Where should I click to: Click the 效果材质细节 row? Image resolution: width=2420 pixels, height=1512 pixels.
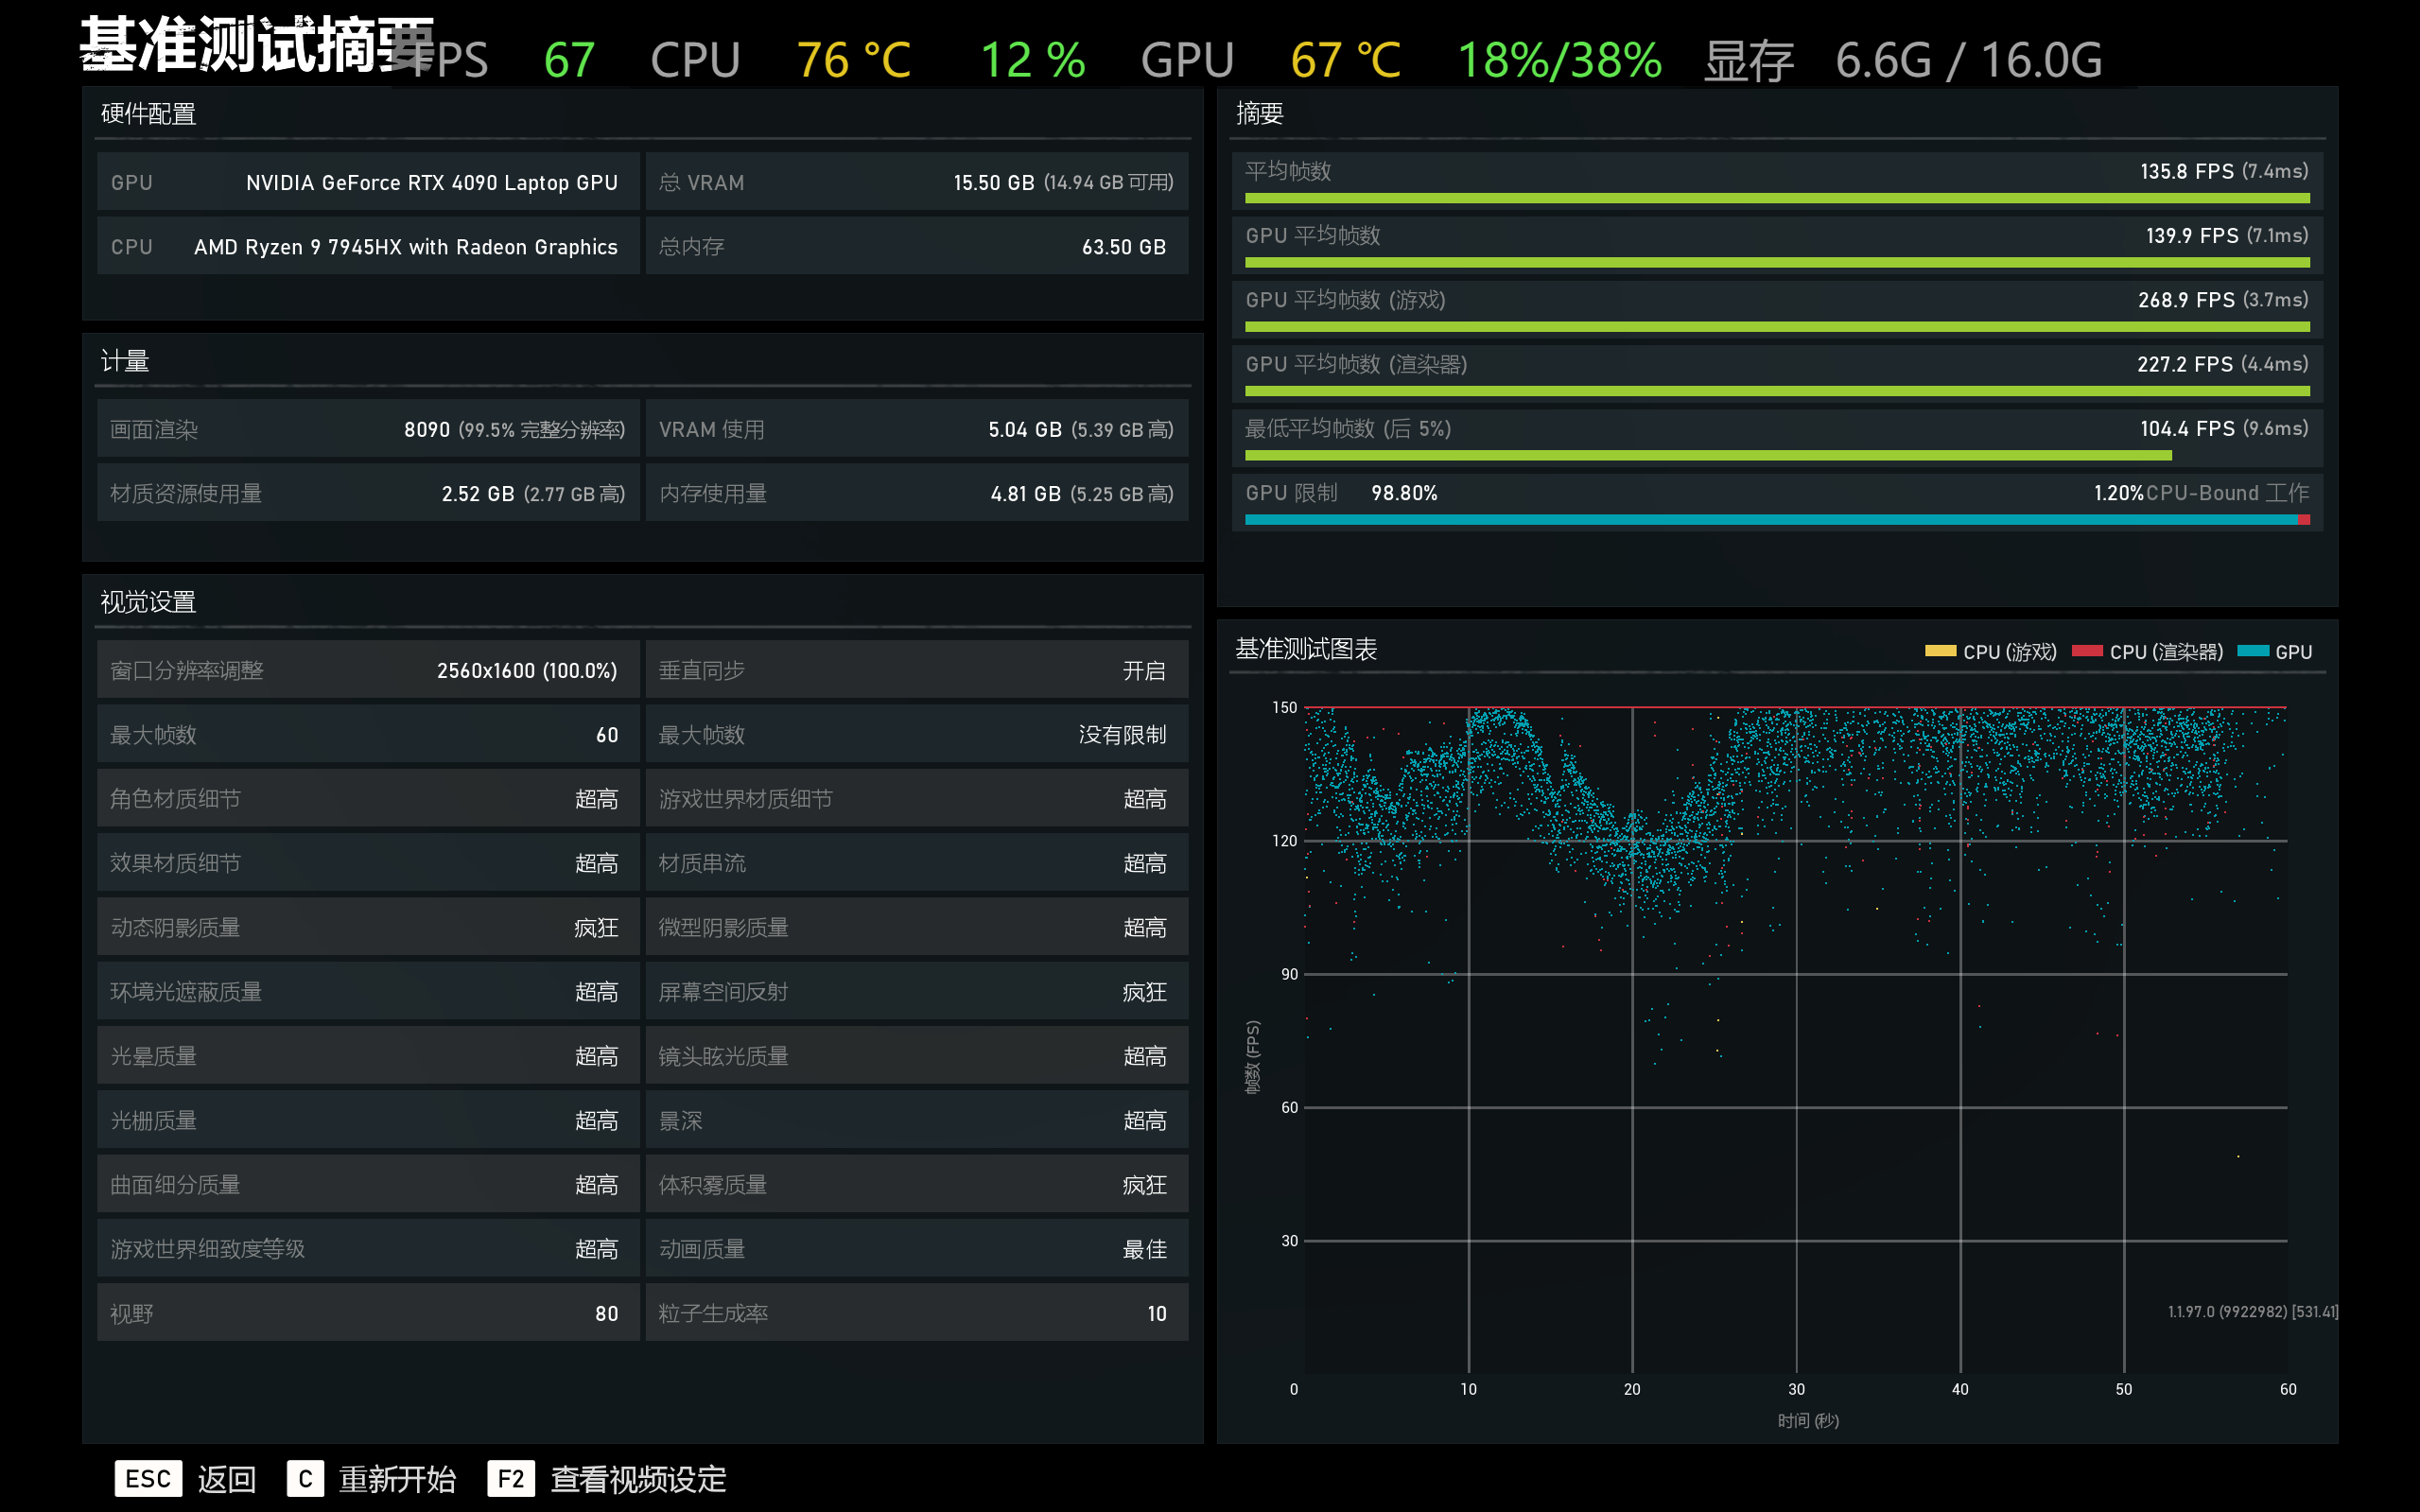(368, 863)
